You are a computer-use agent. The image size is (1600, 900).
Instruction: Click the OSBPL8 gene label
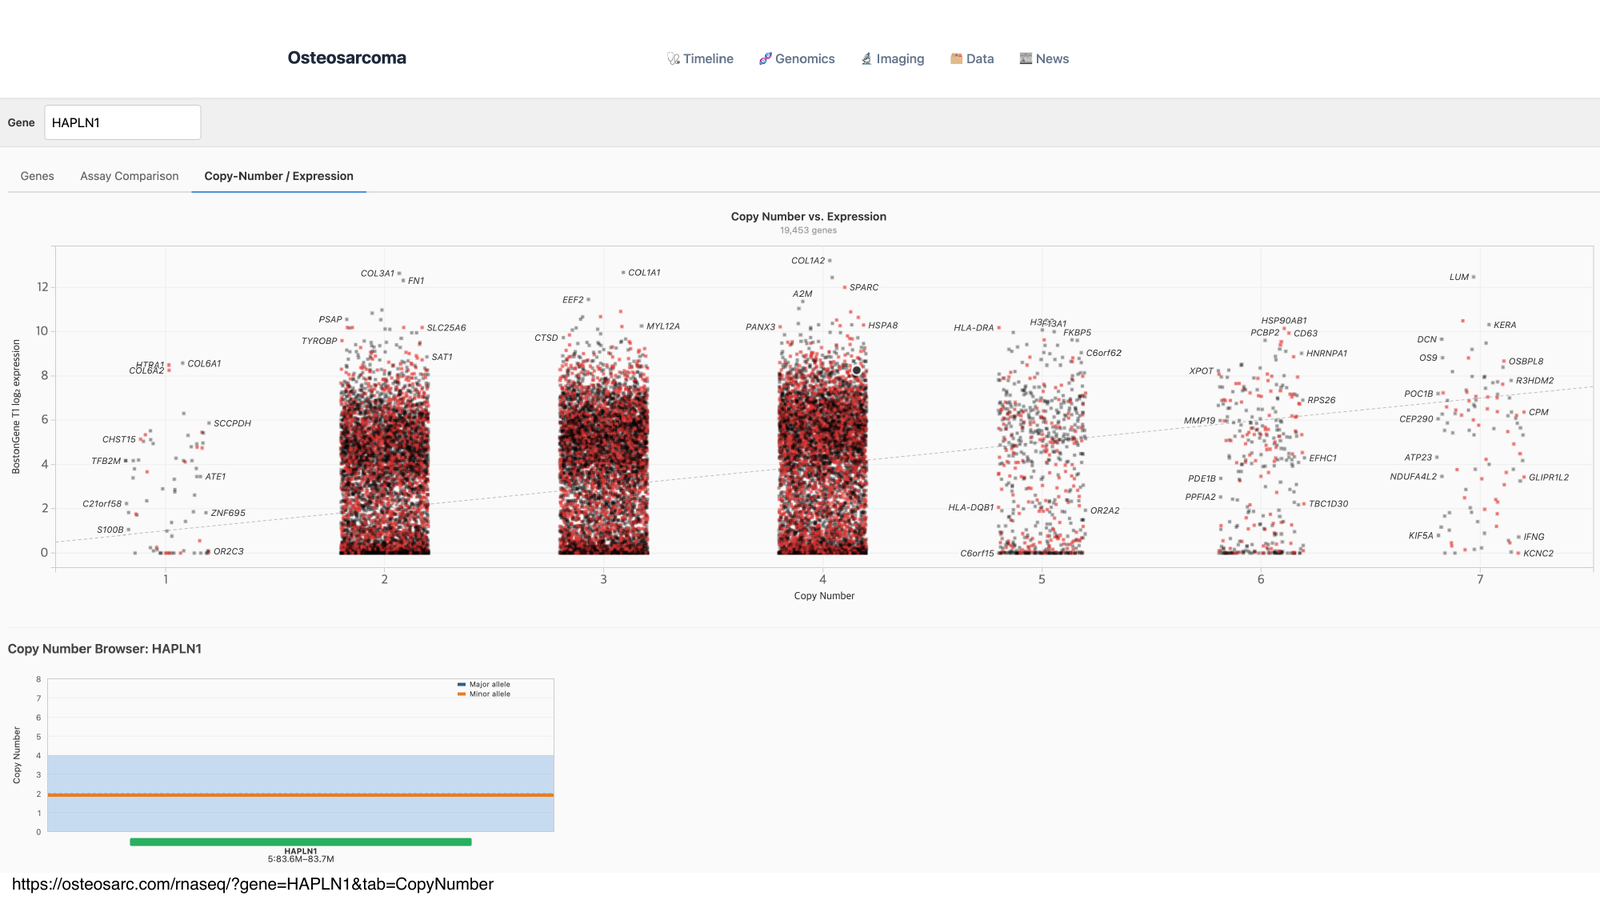tap(1526, 362)
